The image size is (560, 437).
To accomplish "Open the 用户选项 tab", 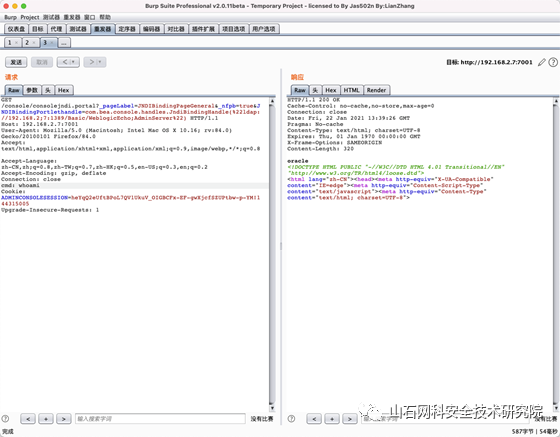I will pos(264,29).
